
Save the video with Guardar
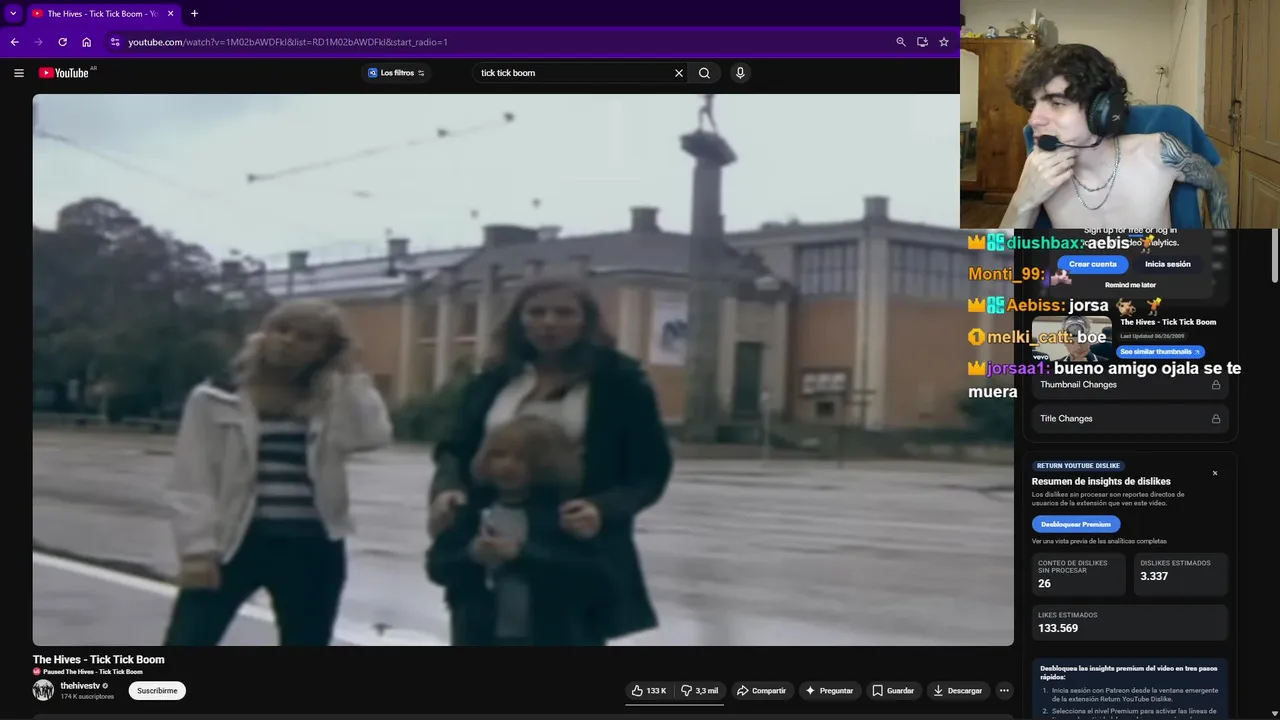pos(893,690)
